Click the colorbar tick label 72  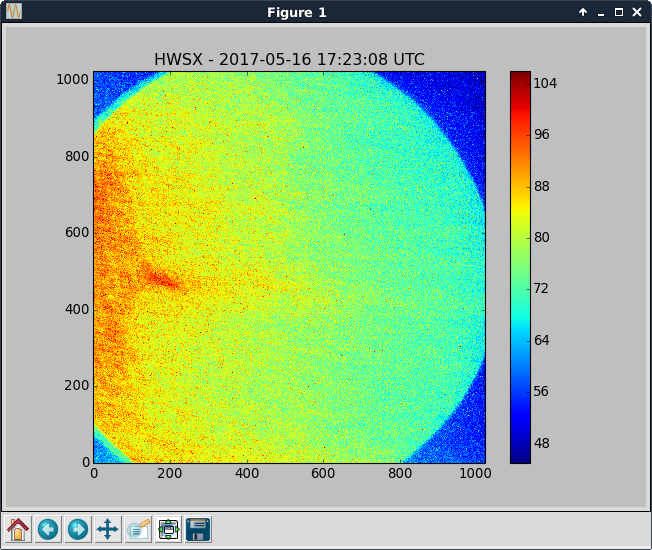[541, 289]
